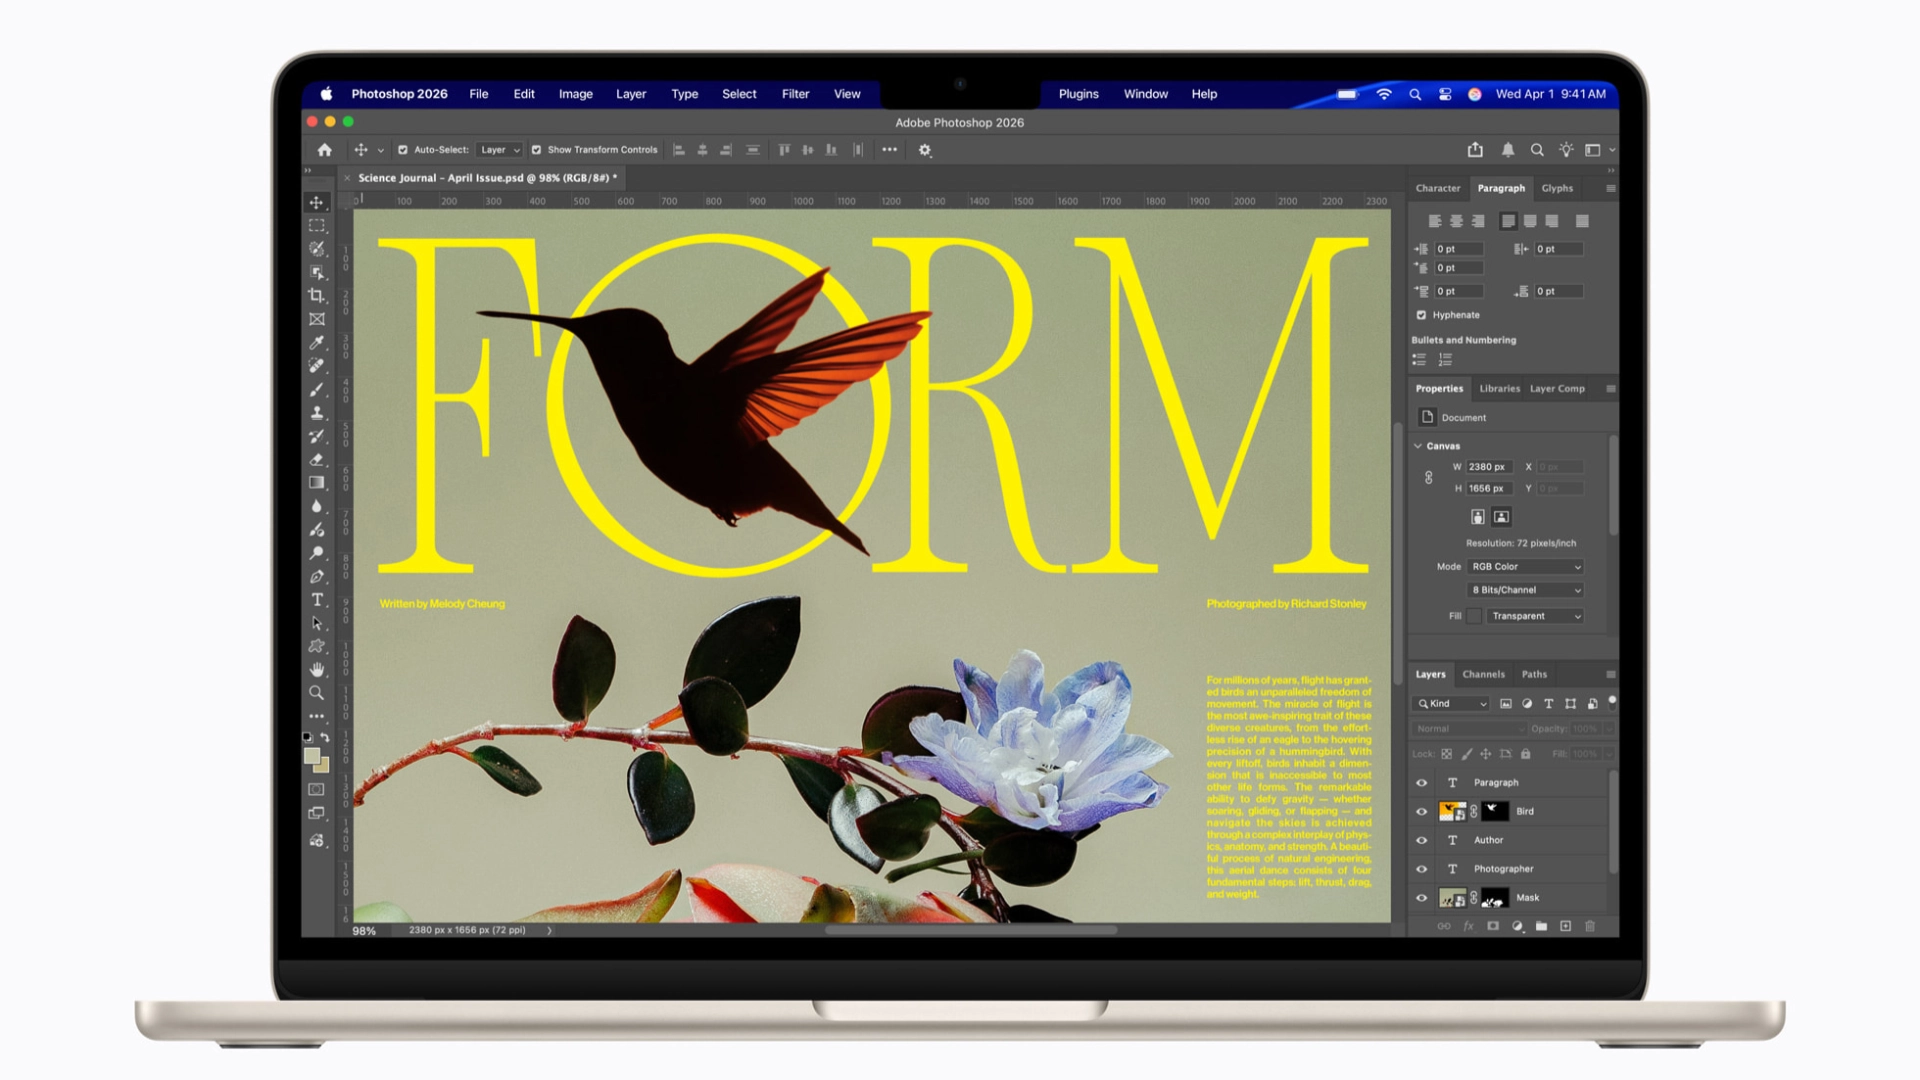Select the Zoom tool in toolbar
Screen dimensions: 1920x1080
click(317, 693)
